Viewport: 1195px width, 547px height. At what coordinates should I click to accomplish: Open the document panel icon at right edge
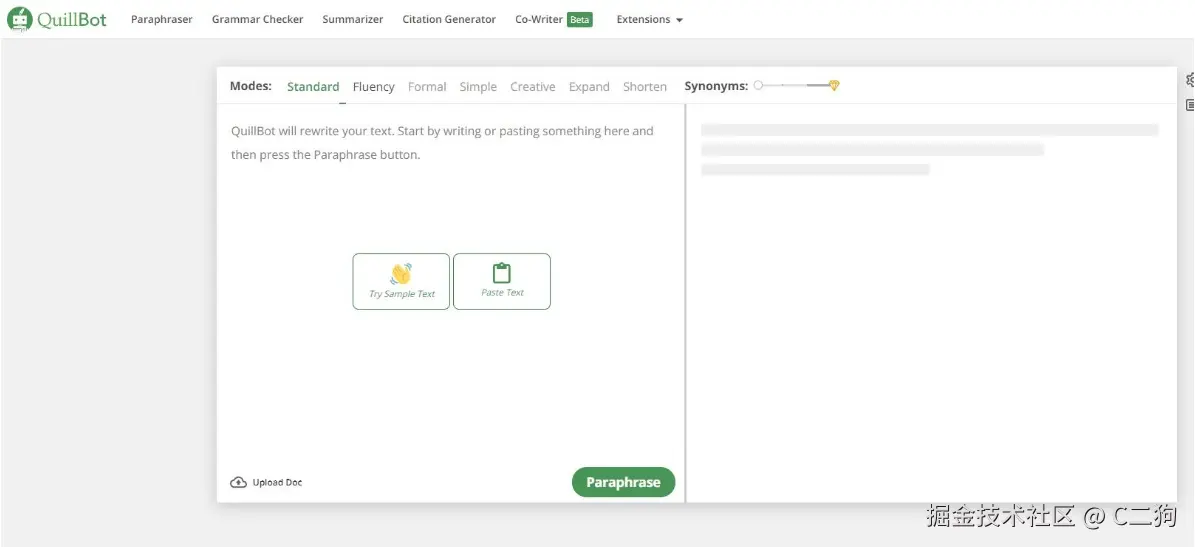[1190, 105]
